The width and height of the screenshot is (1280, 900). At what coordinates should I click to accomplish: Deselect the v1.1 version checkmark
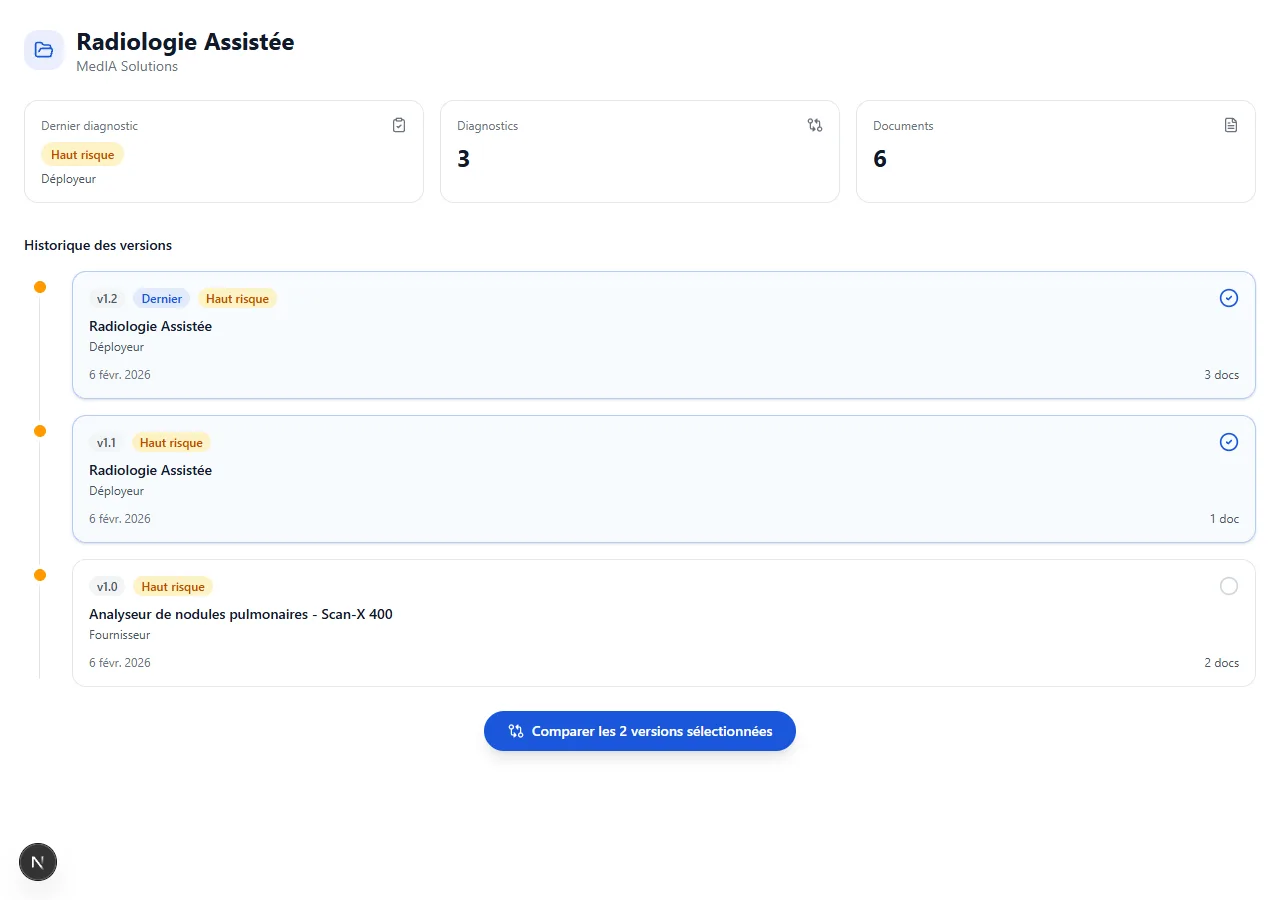pos(1229,442)
